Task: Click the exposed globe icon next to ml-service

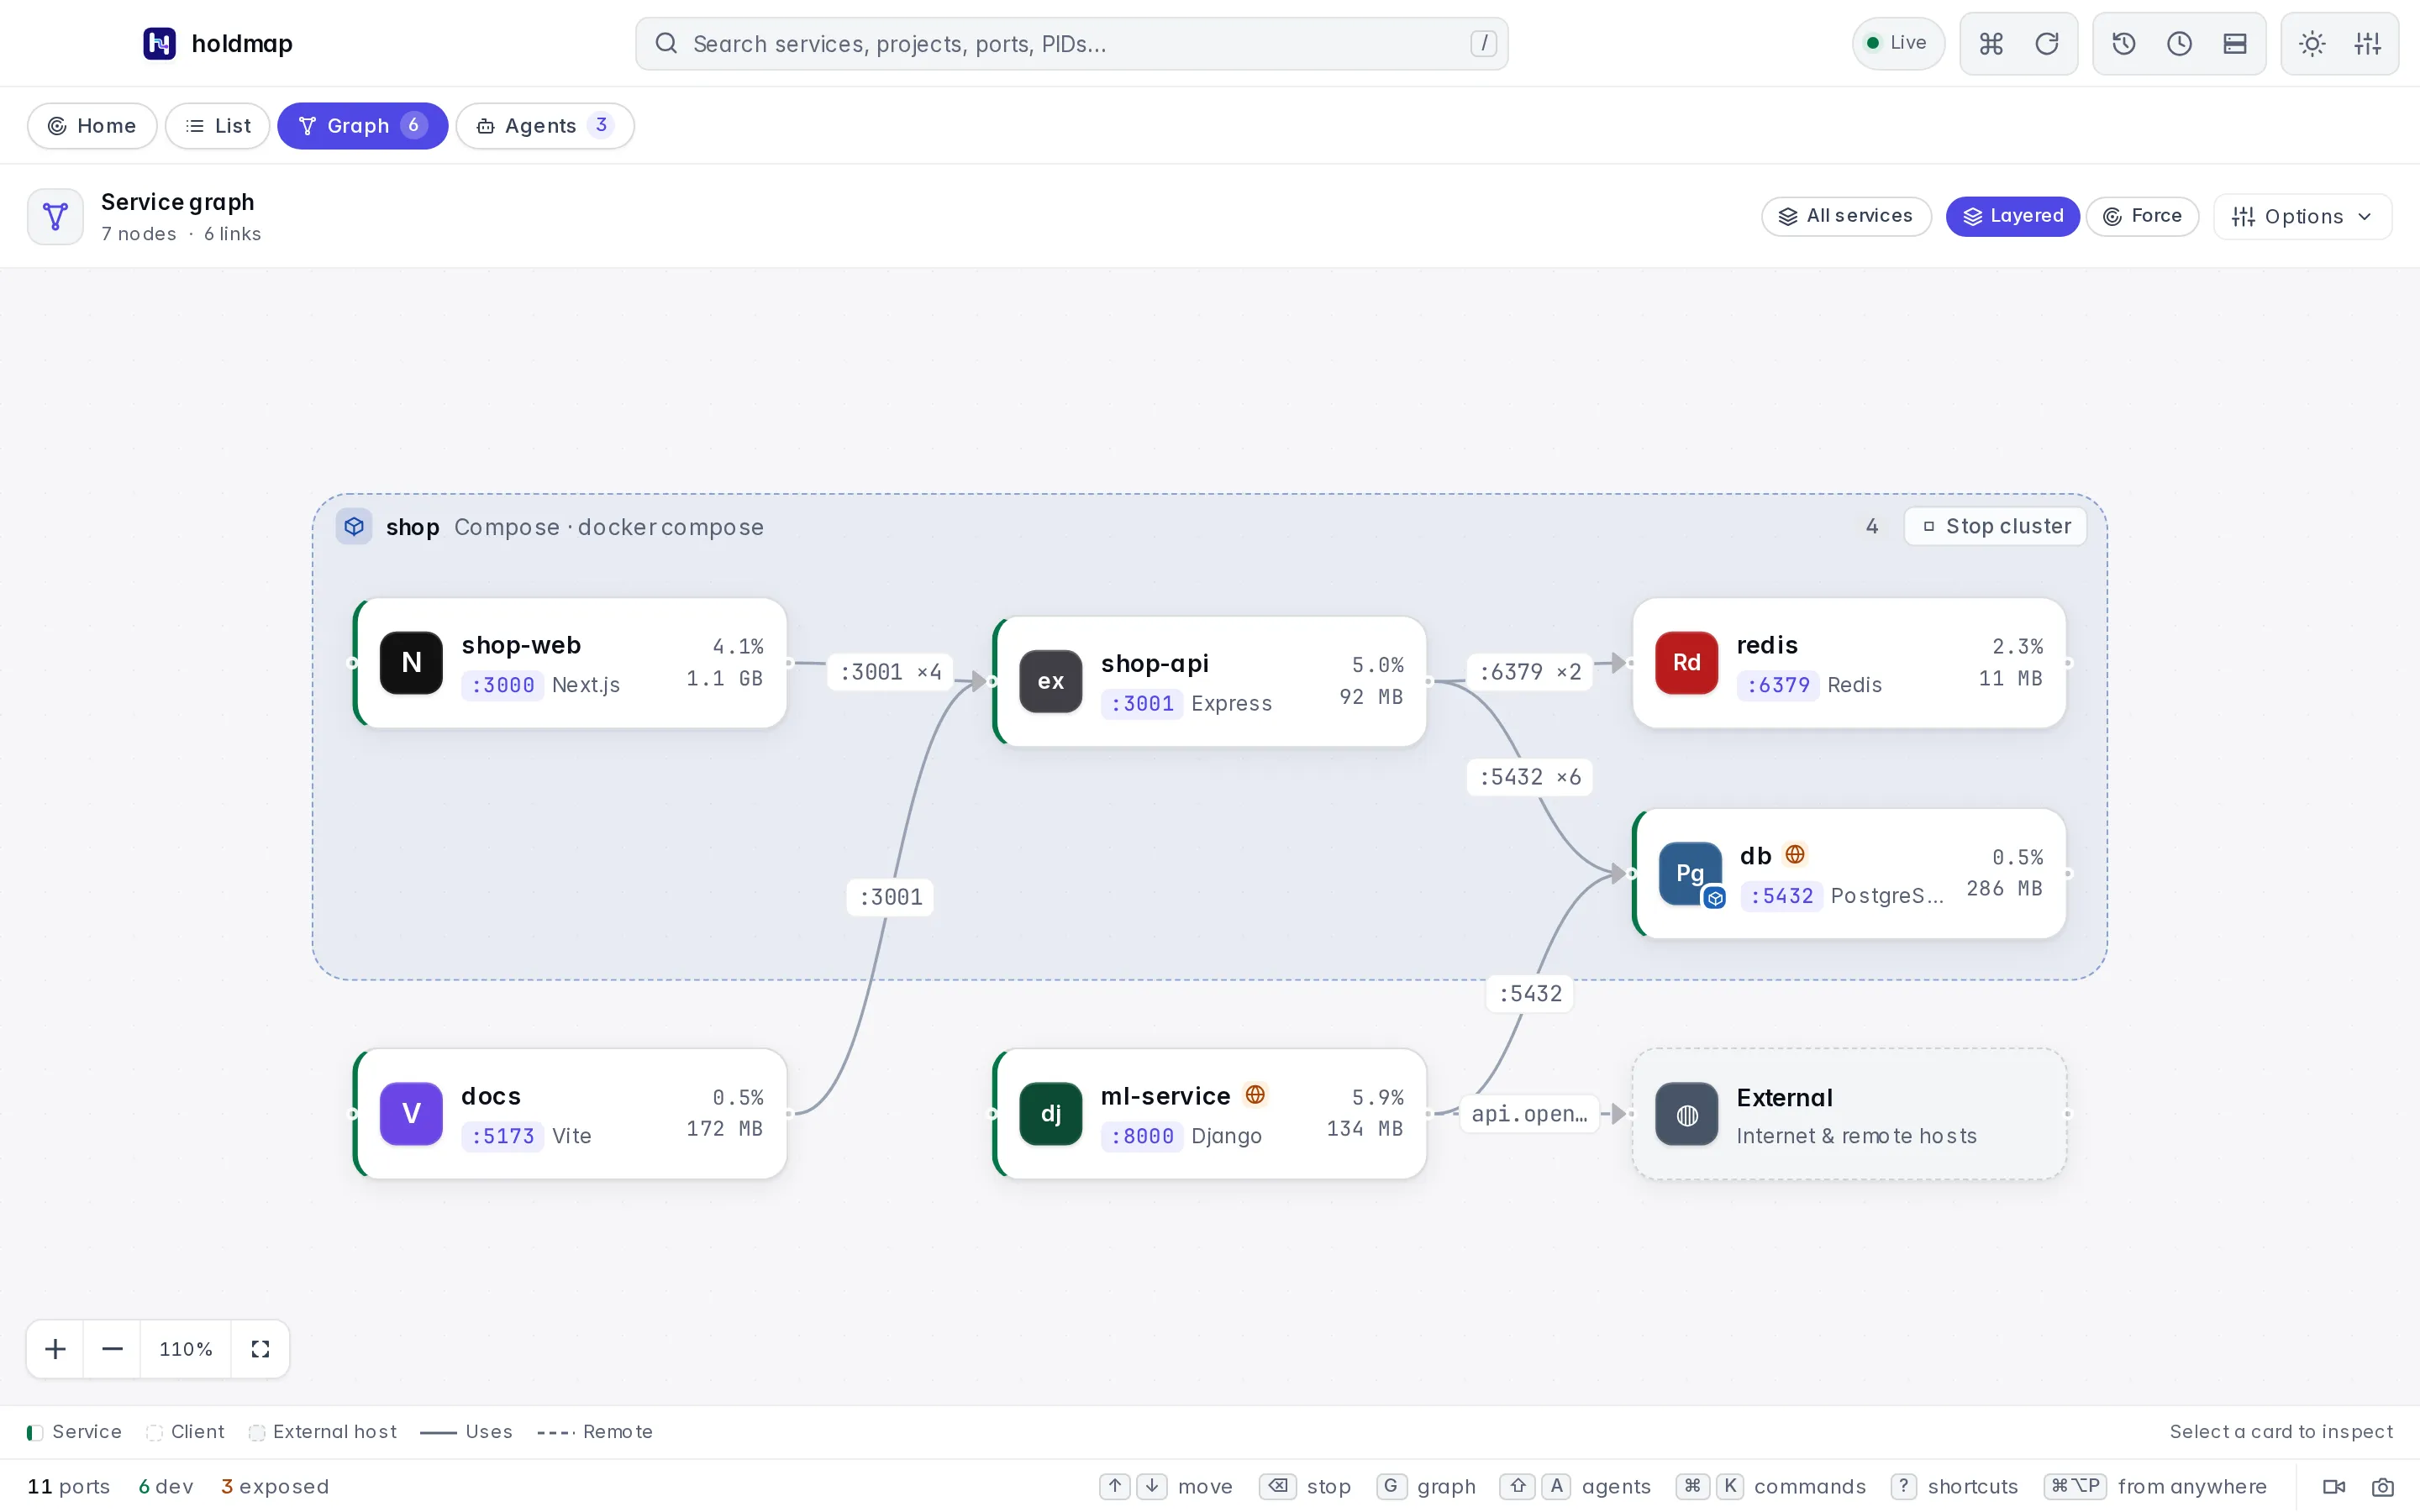Action: pos(1255,1095)
